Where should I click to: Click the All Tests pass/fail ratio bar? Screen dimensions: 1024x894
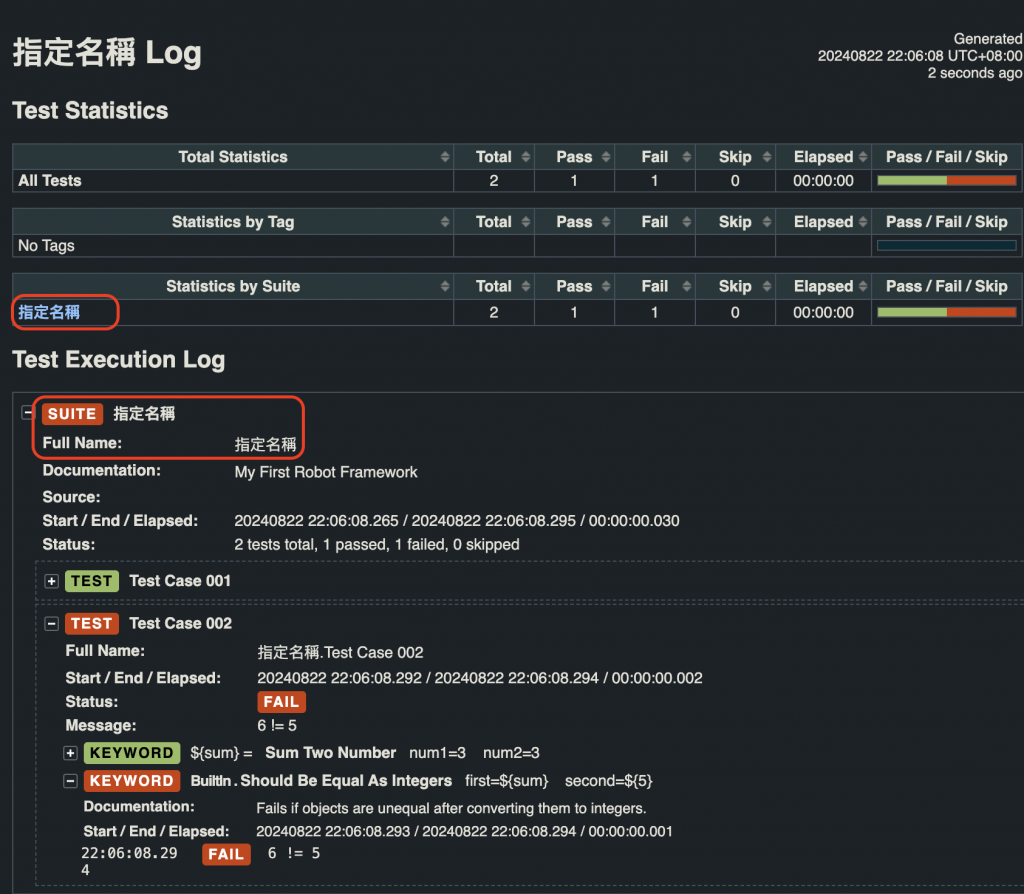[x=946, y=181]
